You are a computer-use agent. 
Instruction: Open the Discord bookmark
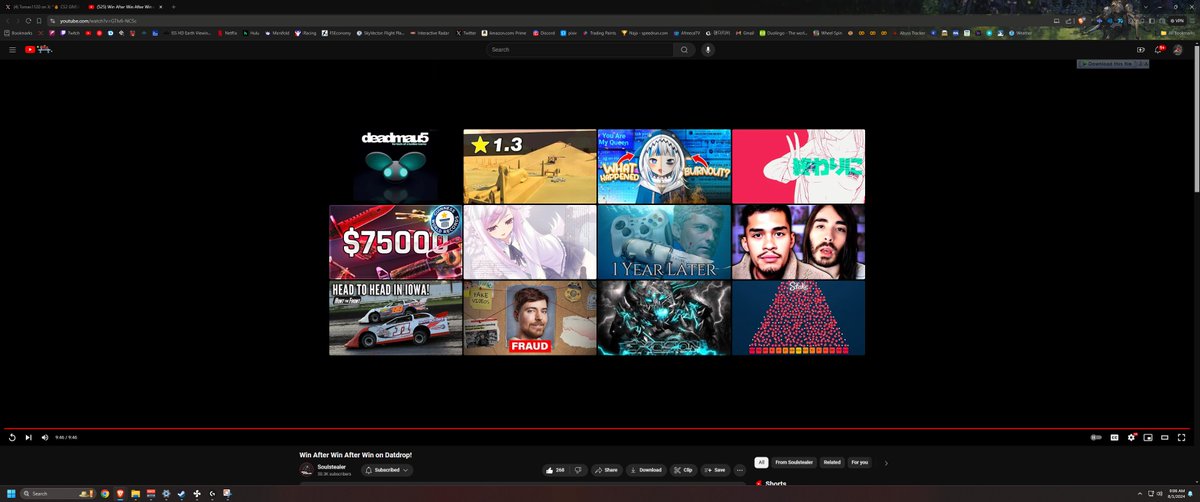click(x=543, y=33)
